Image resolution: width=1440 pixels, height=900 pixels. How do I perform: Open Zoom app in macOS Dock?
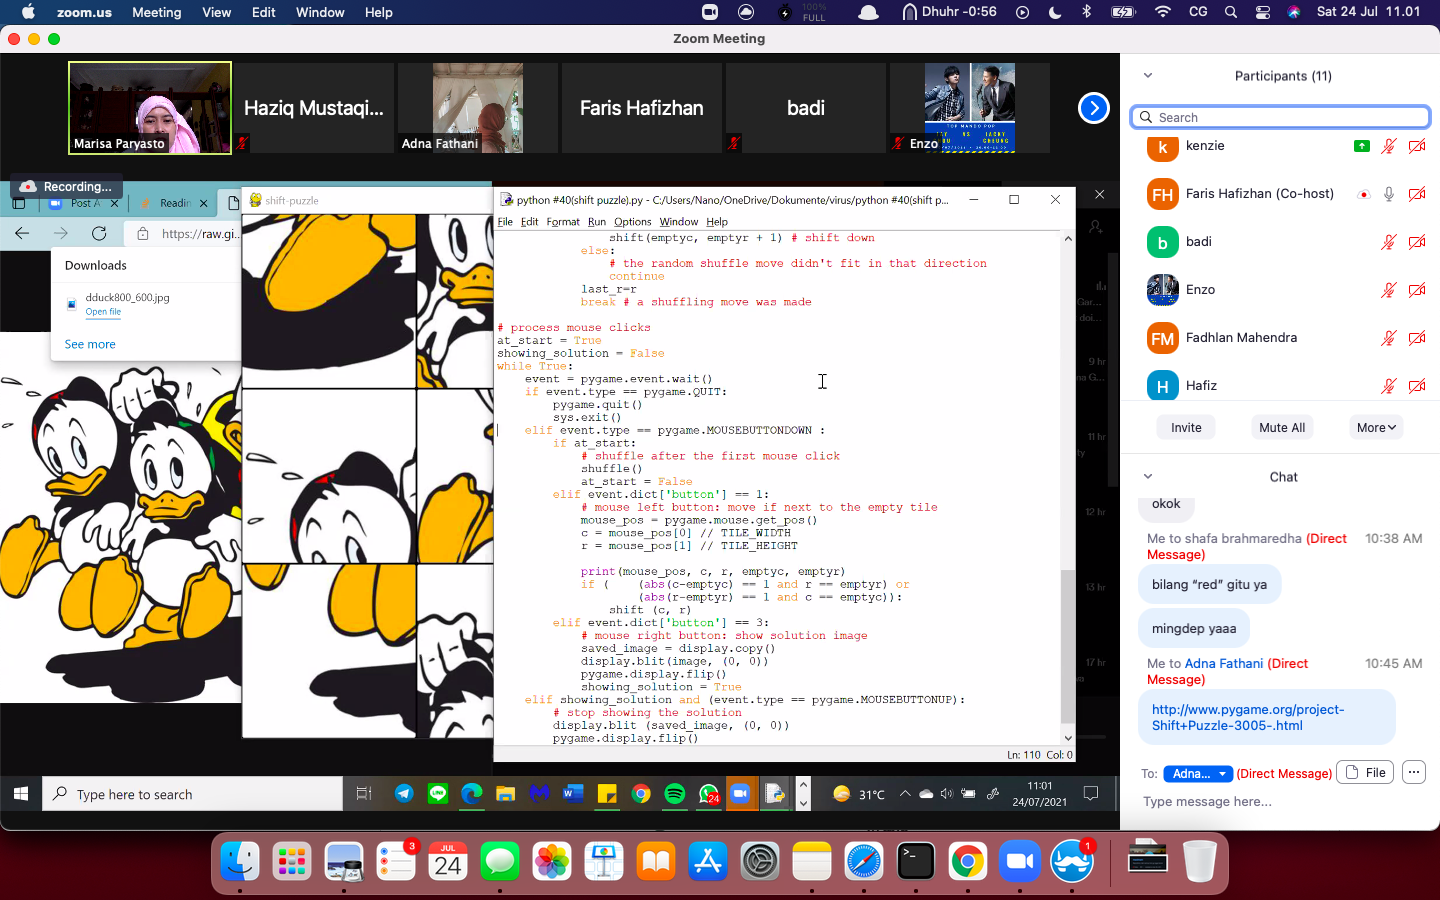tap(1020, 861)
